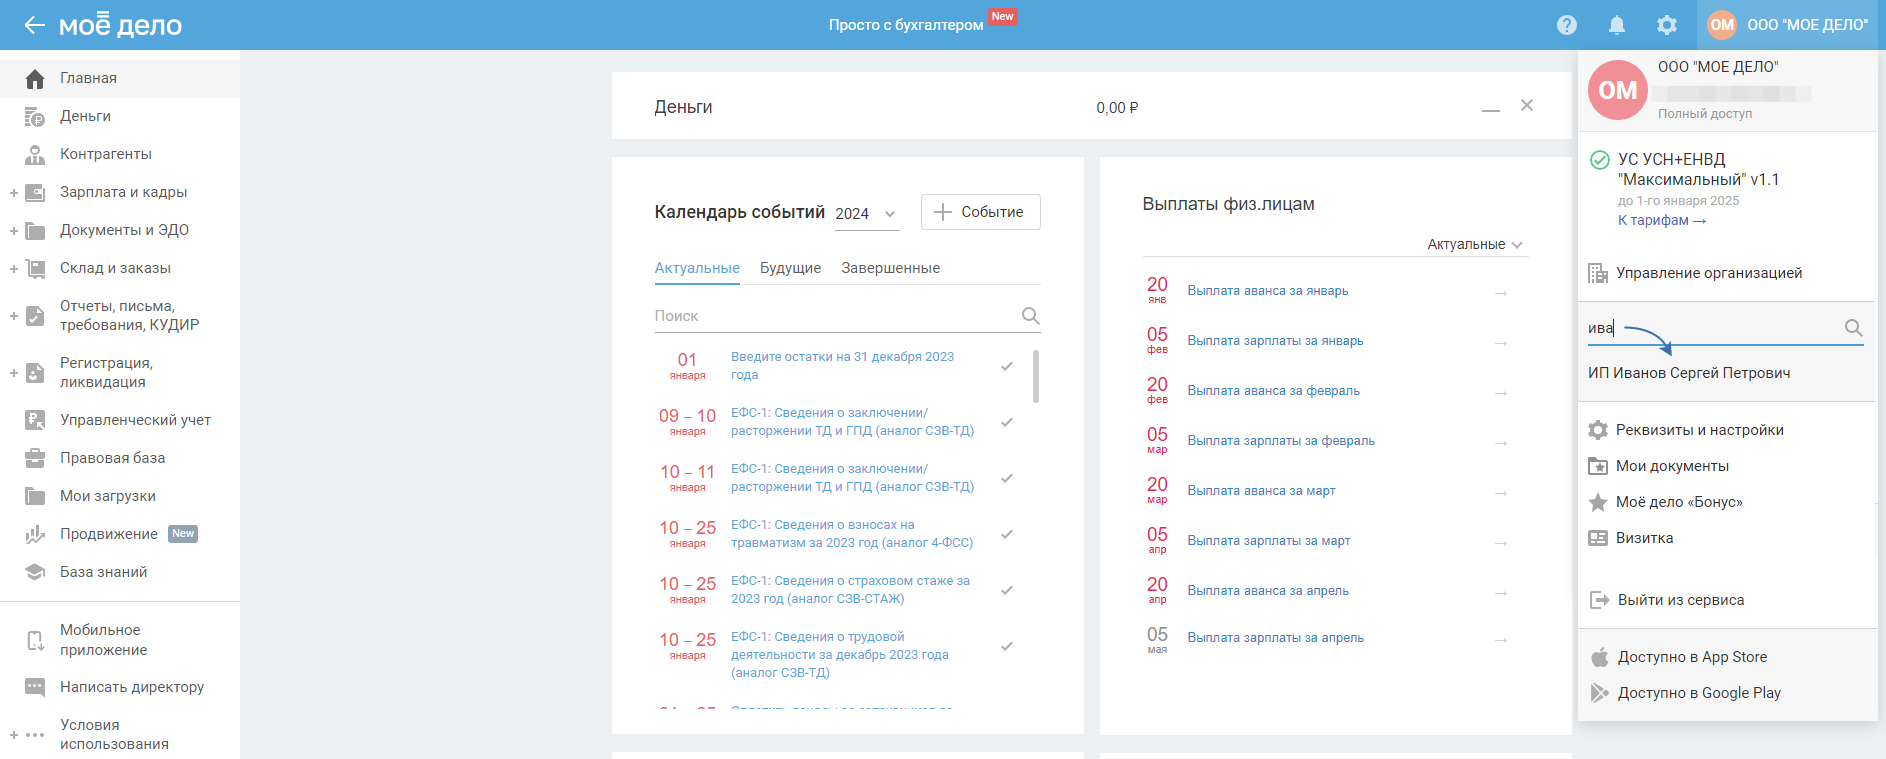1886x759 pixels.
Task: Mark the 09–10 января ЕФС-1 event done
Action: click(x=1007, y=422)
